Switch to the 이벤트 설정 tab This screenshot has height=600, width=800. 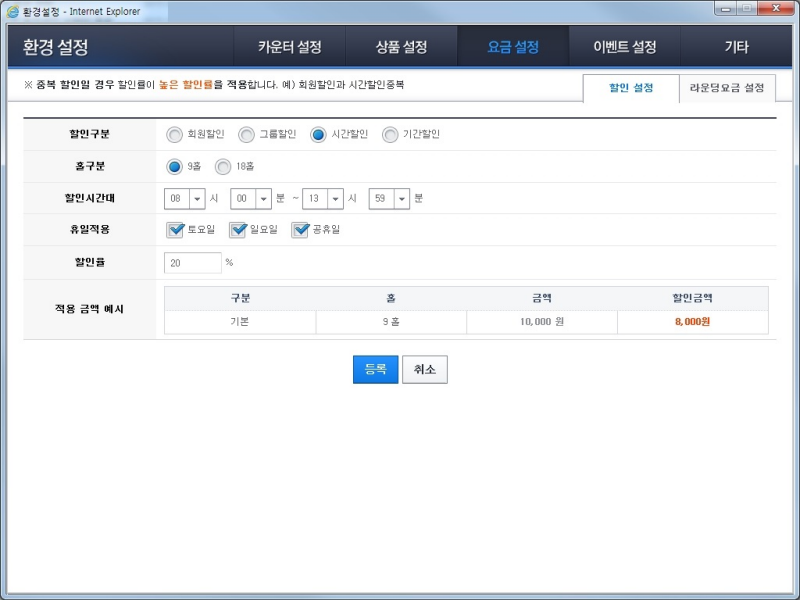point(623,46)
